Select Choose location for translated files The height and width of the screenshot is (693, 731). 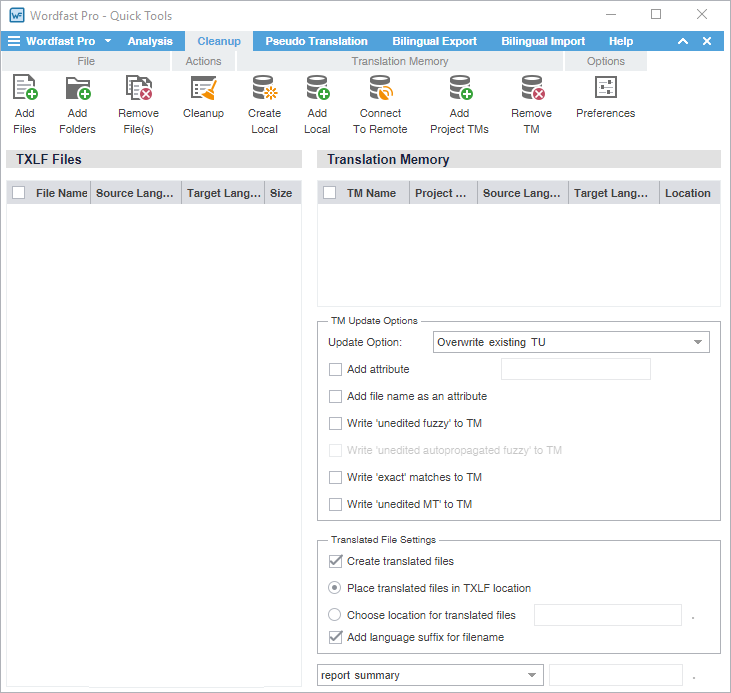tap(334, 615)
